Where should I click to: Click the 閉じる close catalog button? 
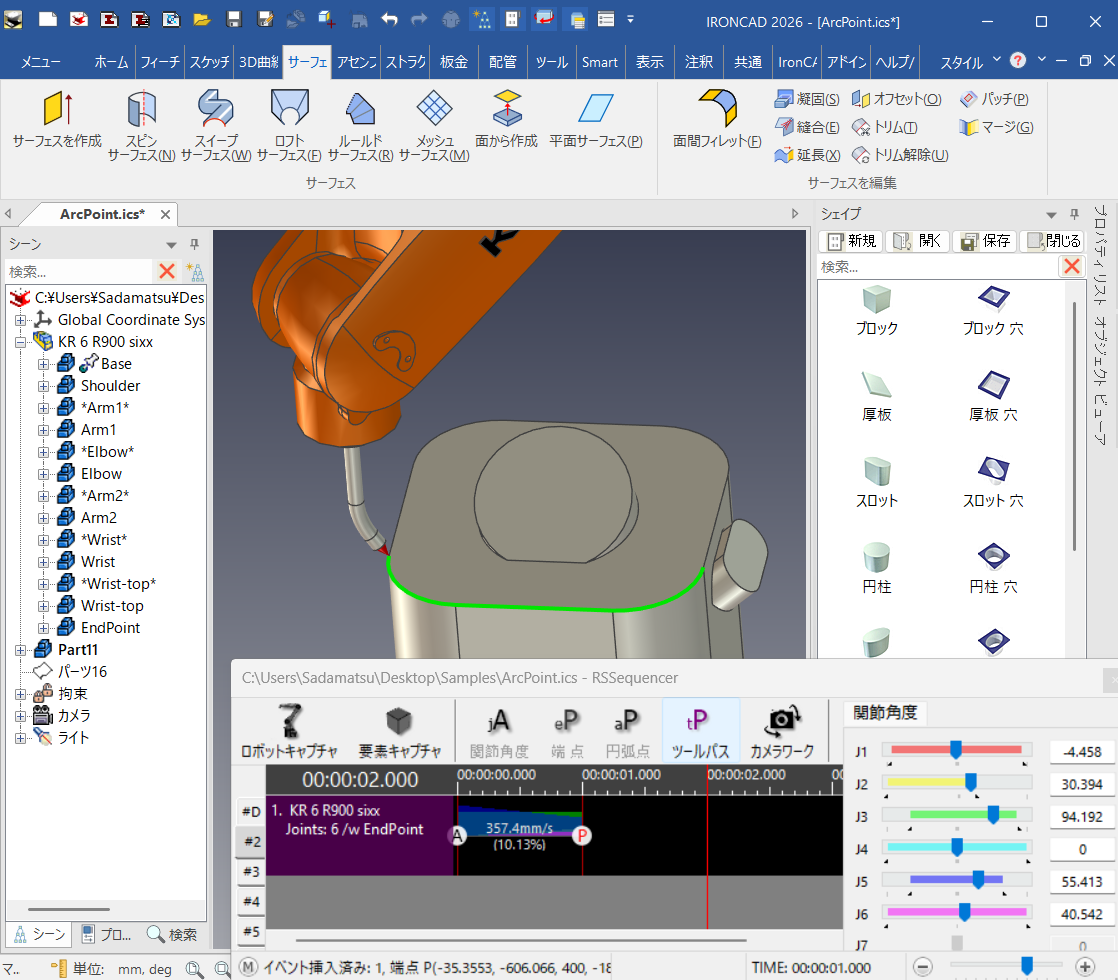pyautogui.click(x=1054, y=241)
